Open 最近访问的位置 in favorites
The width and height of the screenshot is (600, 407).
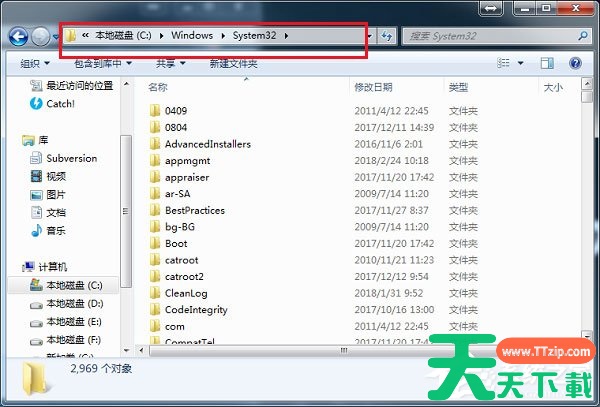click(x=72, y=85)
